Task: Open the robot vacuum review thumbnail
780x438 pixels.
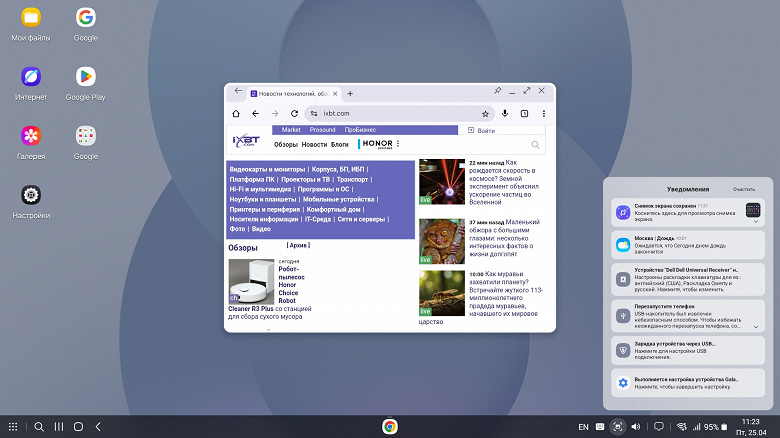Action: [x=251, y=281]
